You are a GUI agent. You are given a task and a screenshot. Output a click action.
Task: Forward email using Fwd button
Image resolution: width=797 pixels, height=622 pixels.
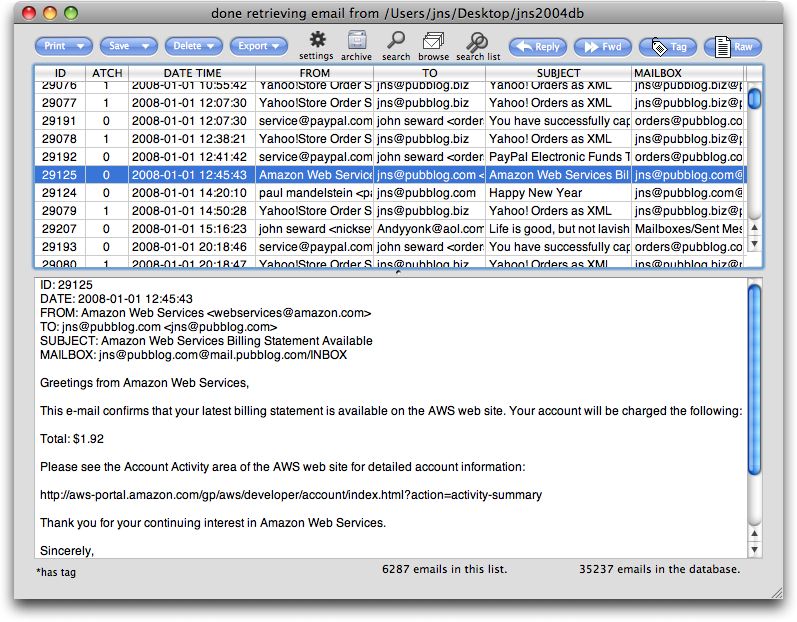pos(601,47)
